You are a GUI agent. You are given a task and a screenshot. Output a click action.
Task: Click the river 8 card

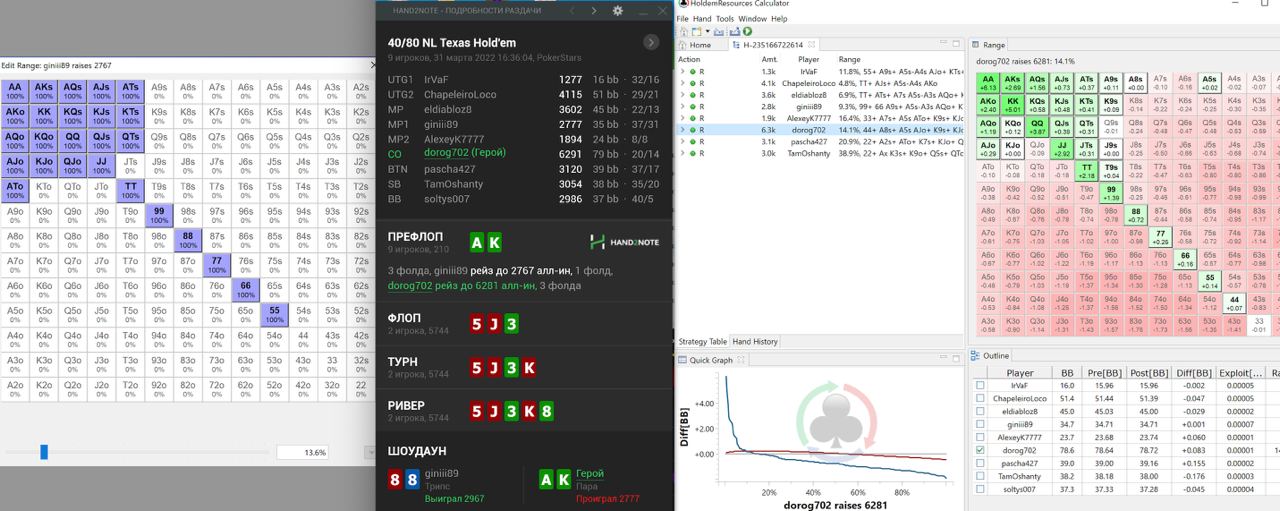pyautogui.click(x=545, y=411)
